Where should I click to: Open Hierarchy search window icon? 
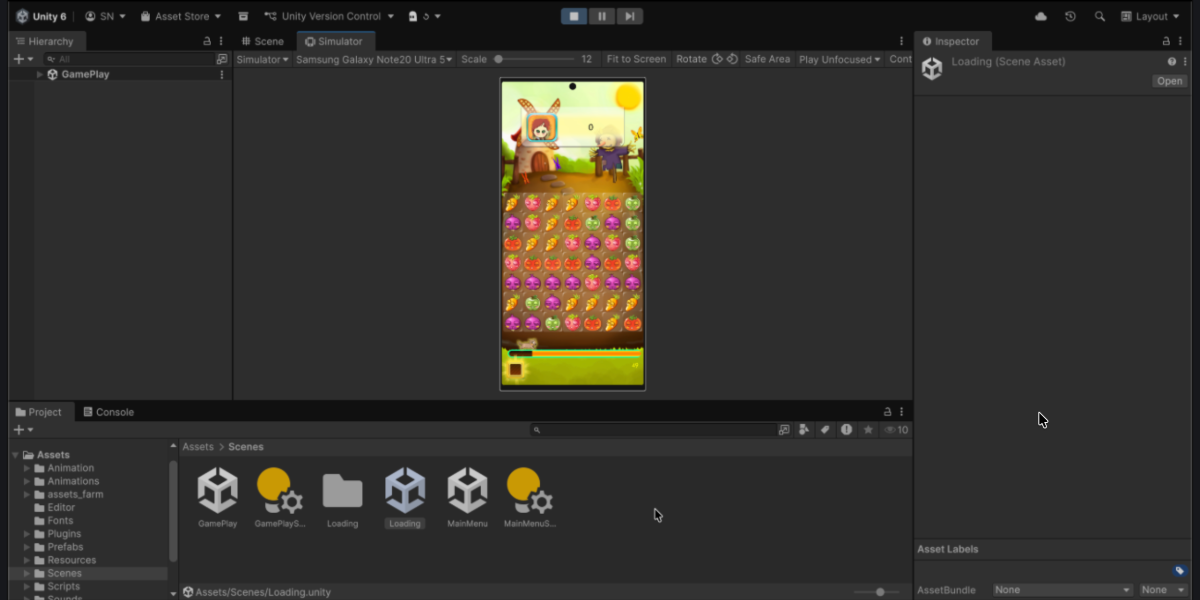[222, 59]
